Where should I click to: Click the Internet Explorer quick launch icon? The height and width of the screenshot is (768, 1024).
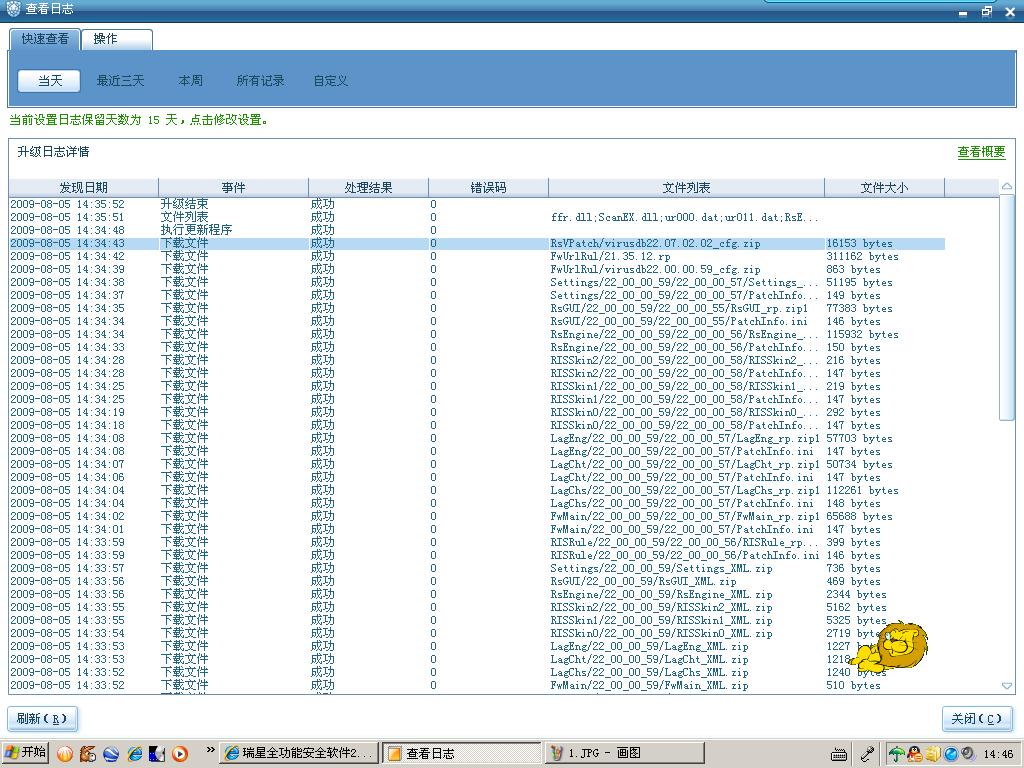[134, 753]
